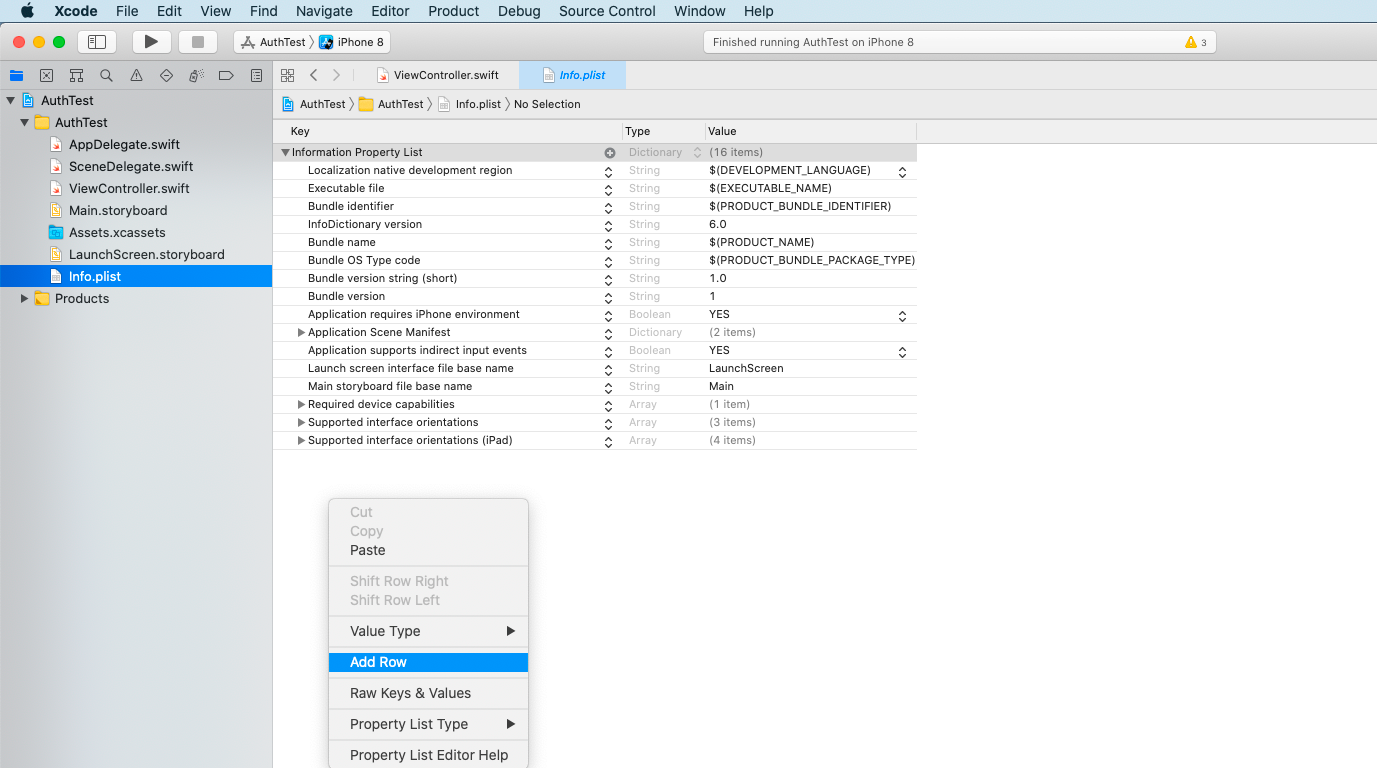Select Raw Keys & Values
Screen dimensions: 1377x768
[x=428, y=693]
